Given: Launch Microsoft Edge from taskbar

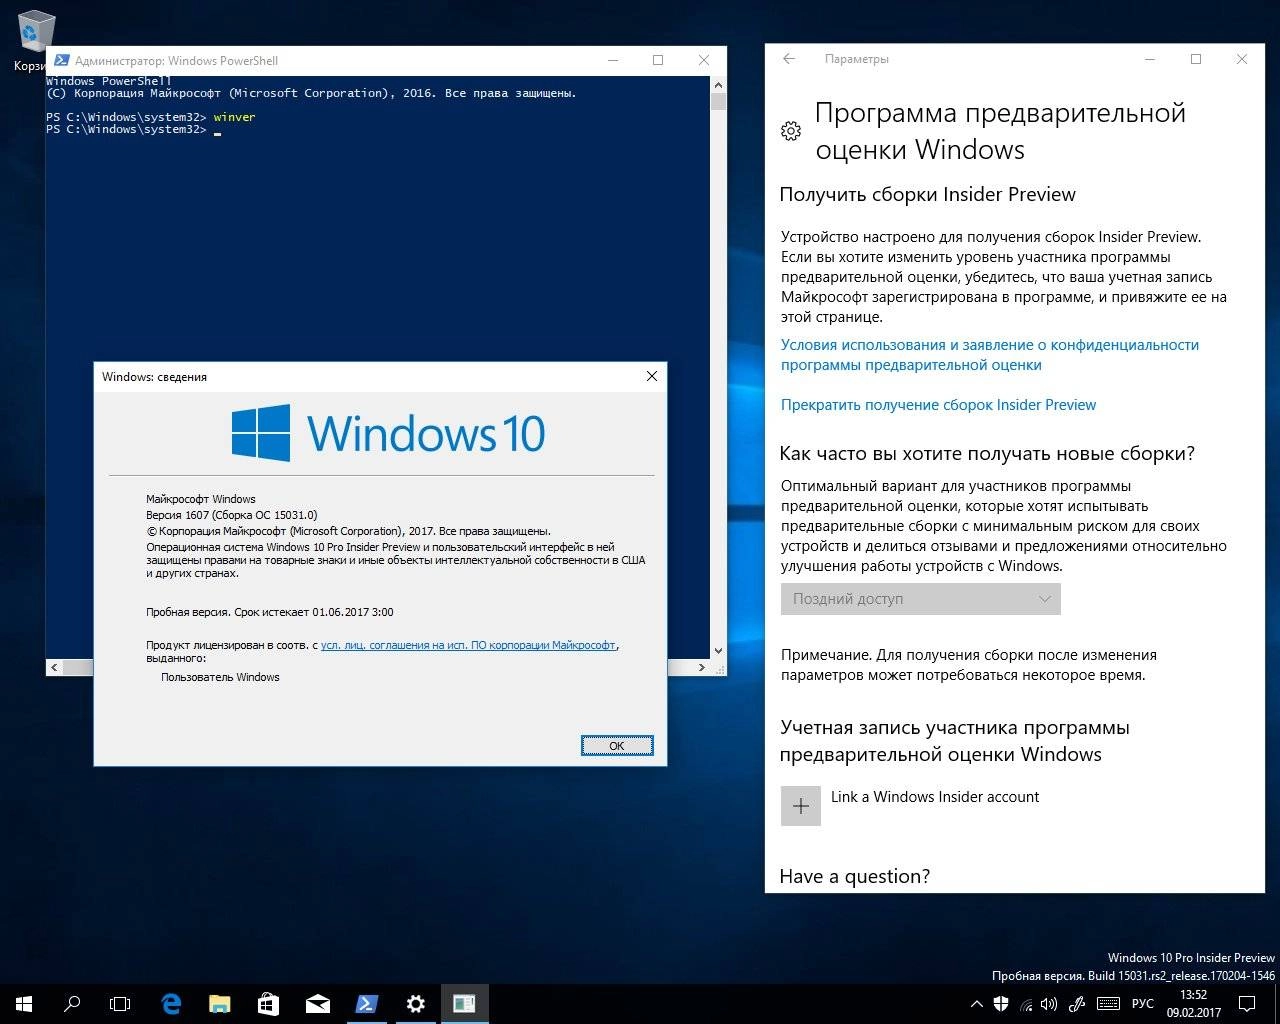Looking at the screenshot, I should pyautogui.click(x=171, y=1004).
